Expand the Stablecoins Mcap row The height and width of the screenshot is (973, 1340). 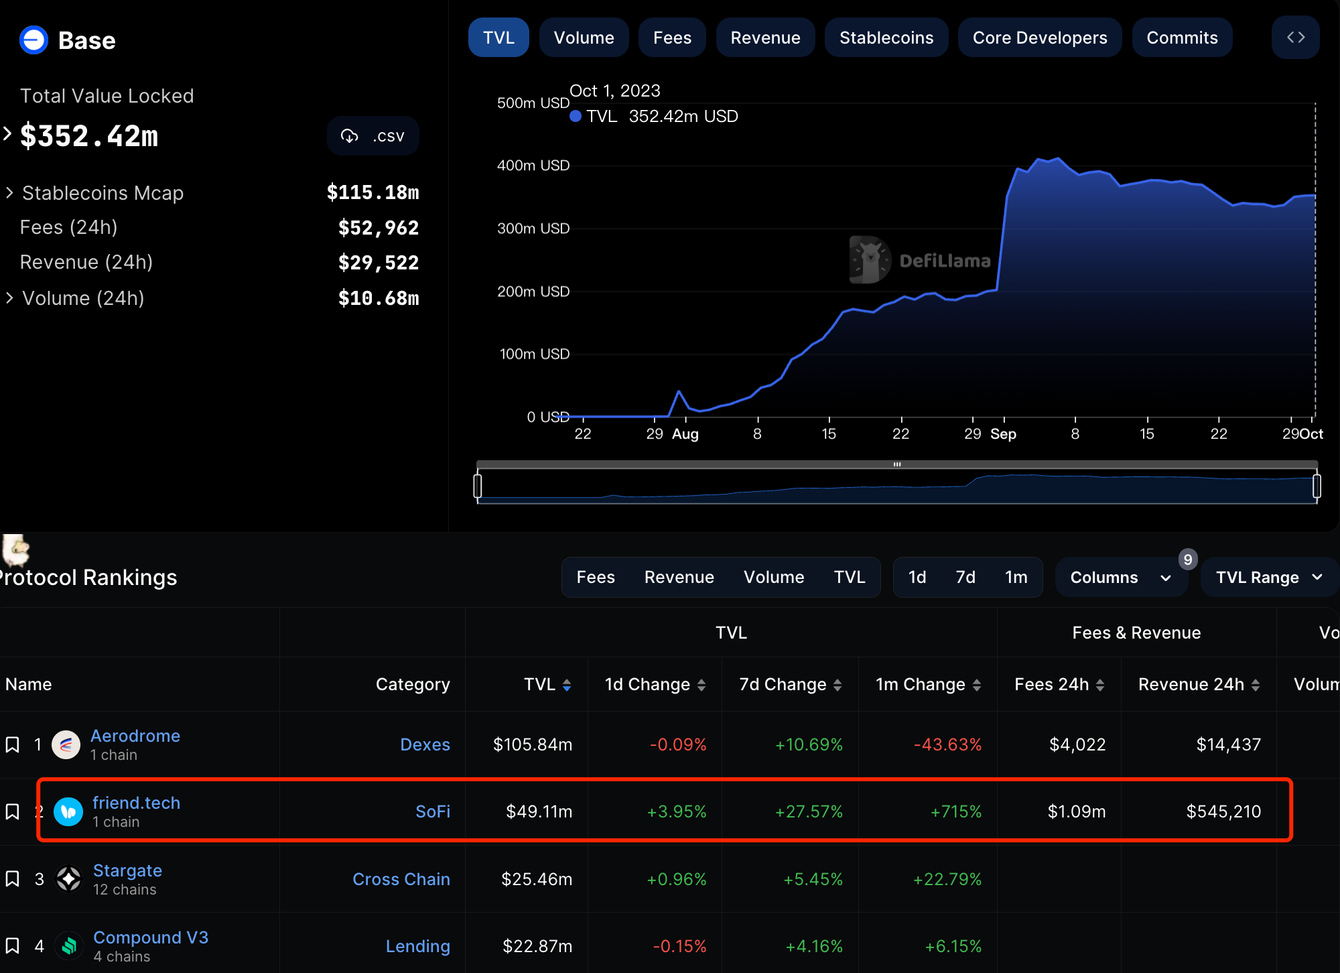[10, 193]
